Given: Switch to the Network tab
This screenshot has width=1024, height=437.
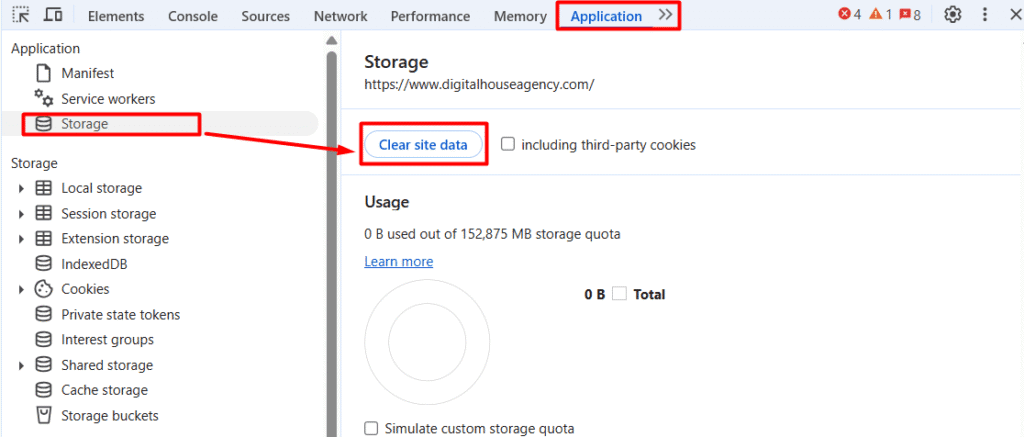Looking at the screenshot, I should click(x=340, y=16).
